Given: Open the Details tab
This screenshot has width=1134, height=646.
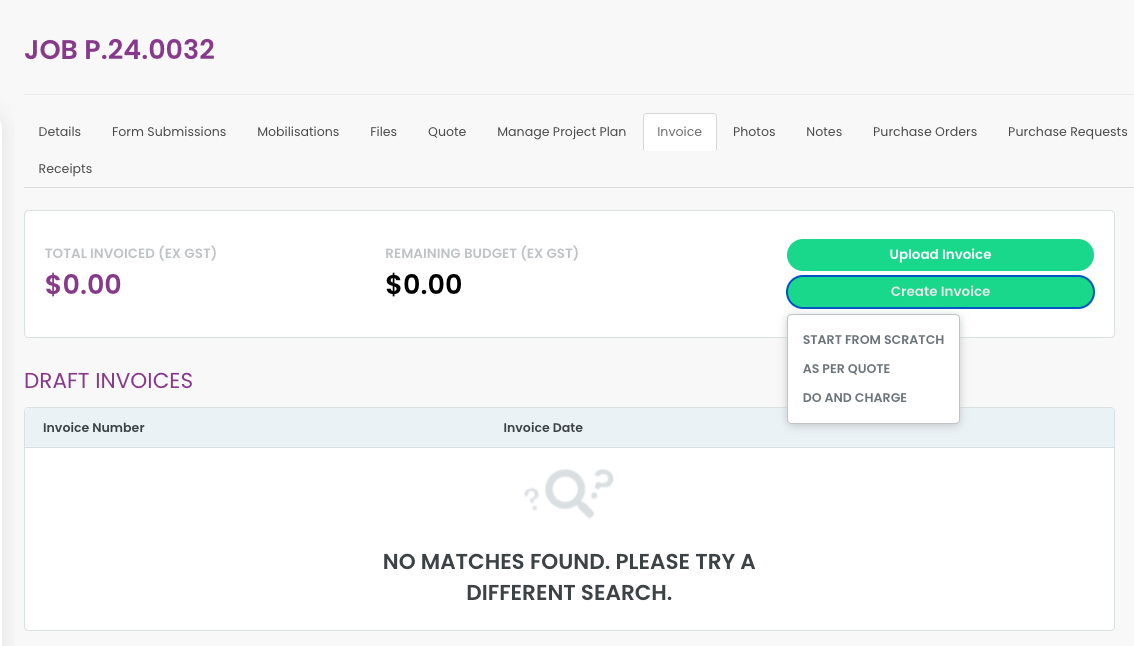Looking at the screenshot, I should tap(59, 132).
